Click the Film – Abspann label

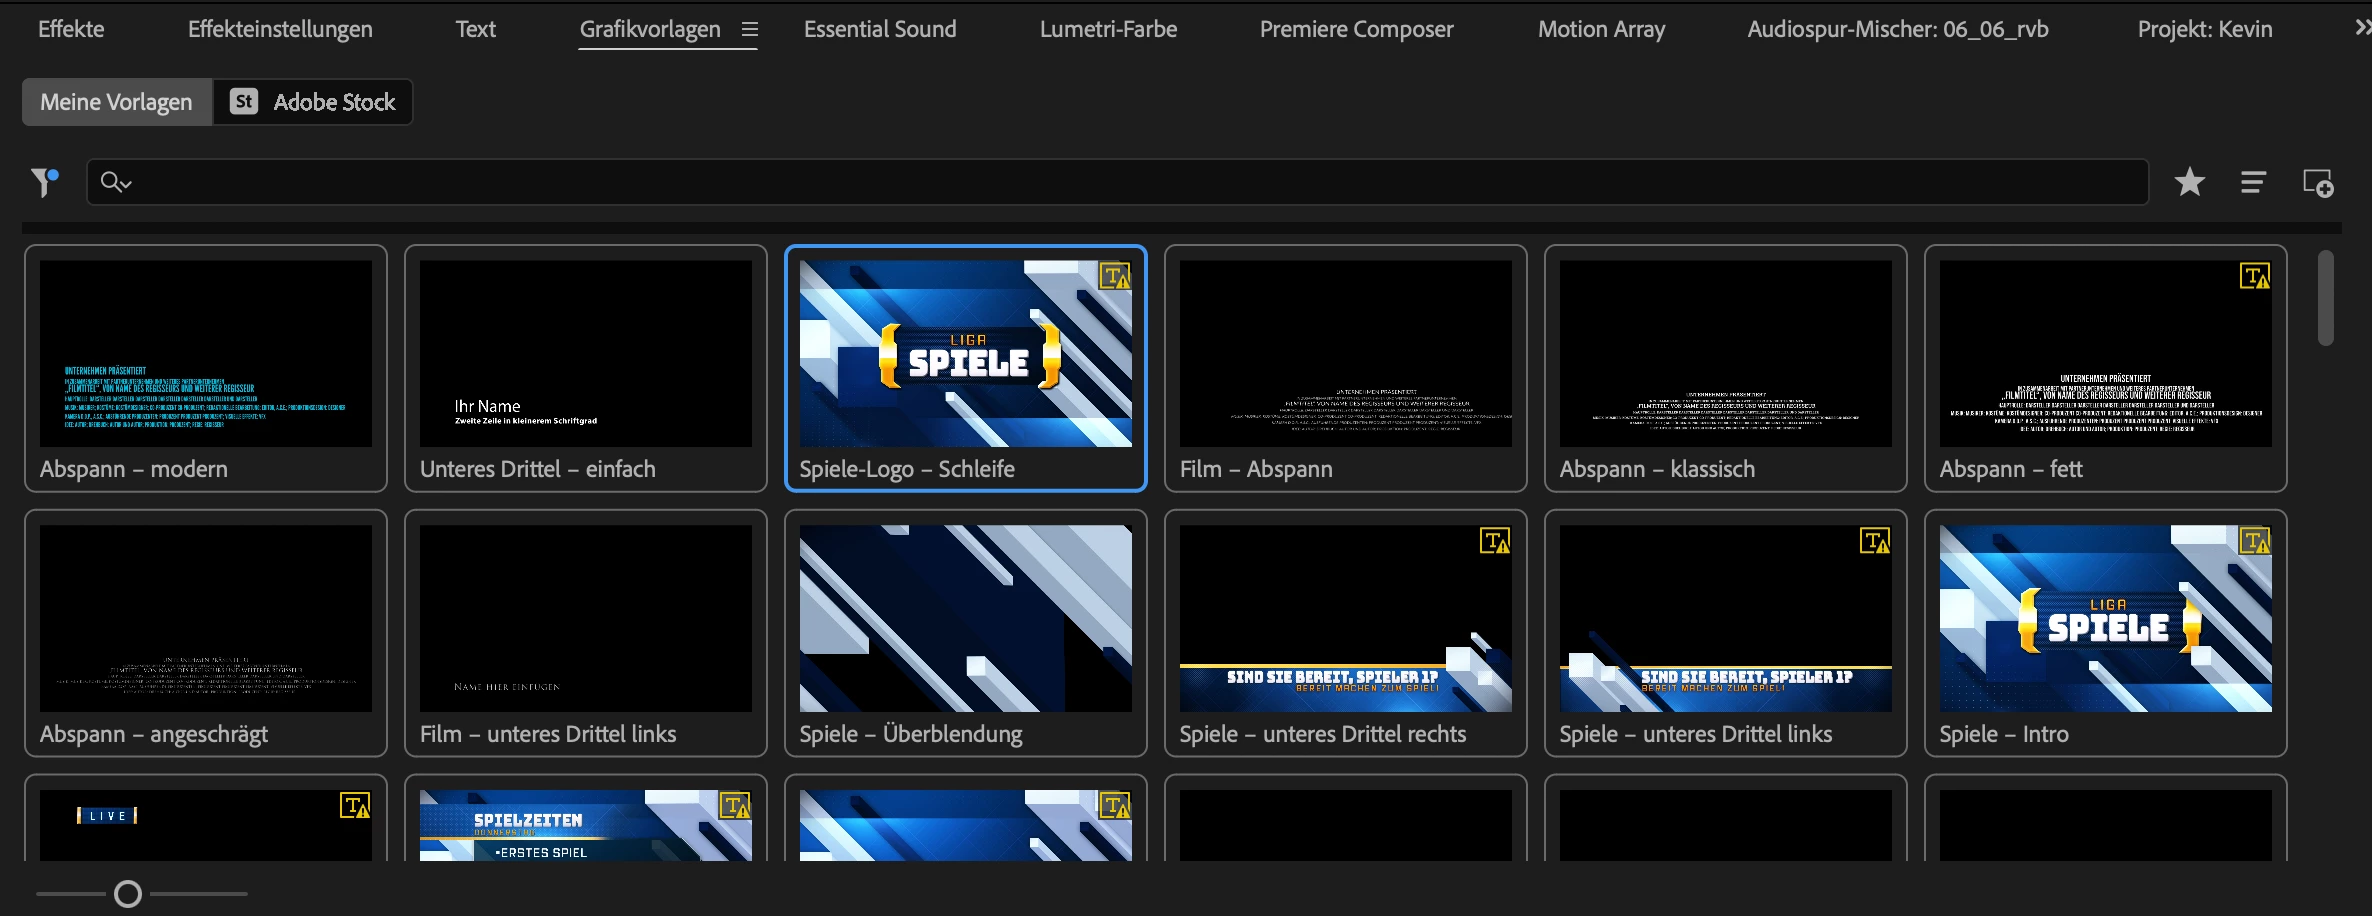1256,469
